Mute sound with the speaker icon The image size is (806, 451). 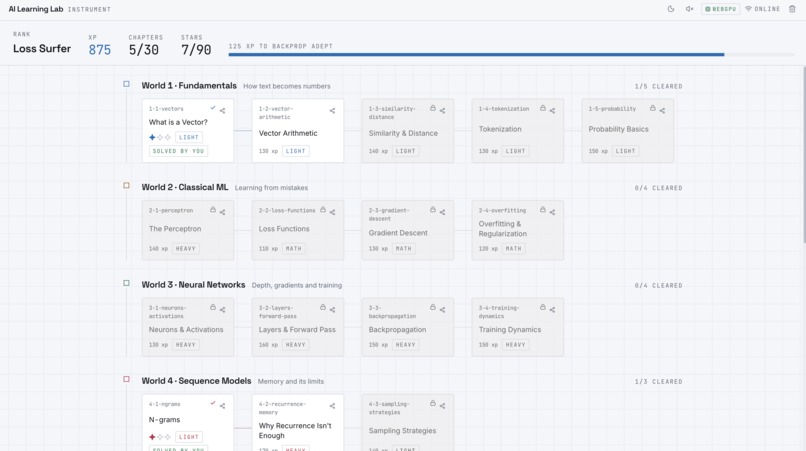coord(689,9)
